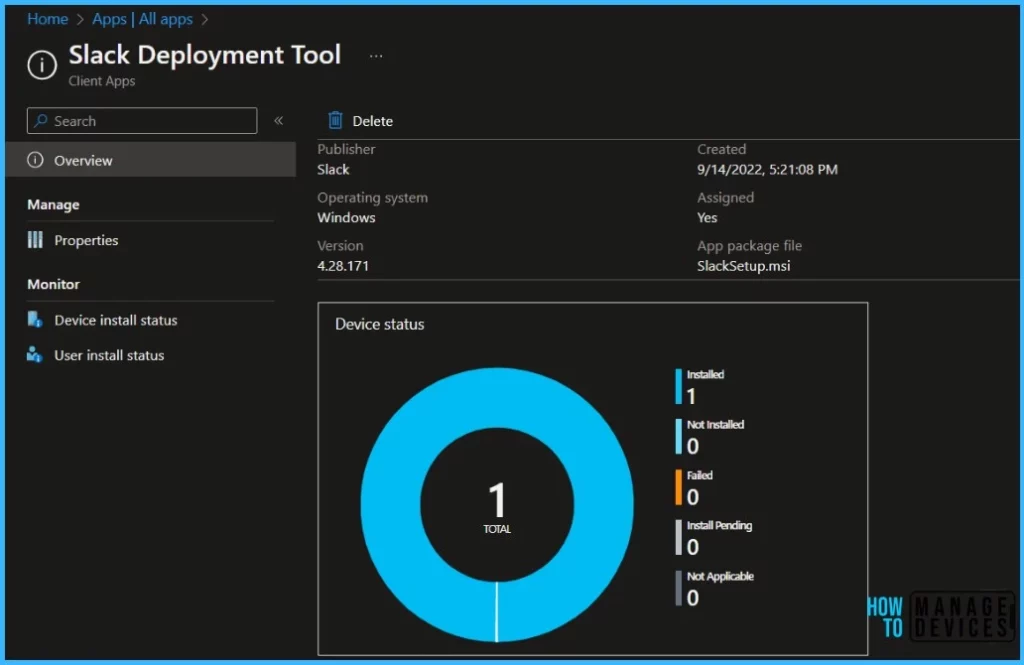Click the Properties bars icon

35,240
